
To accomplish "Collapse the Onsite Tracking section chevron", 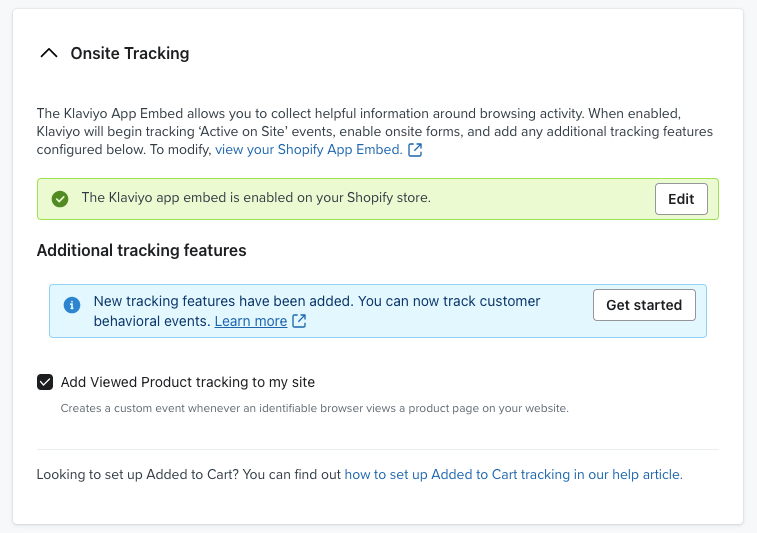I will (x=48, y=54).
